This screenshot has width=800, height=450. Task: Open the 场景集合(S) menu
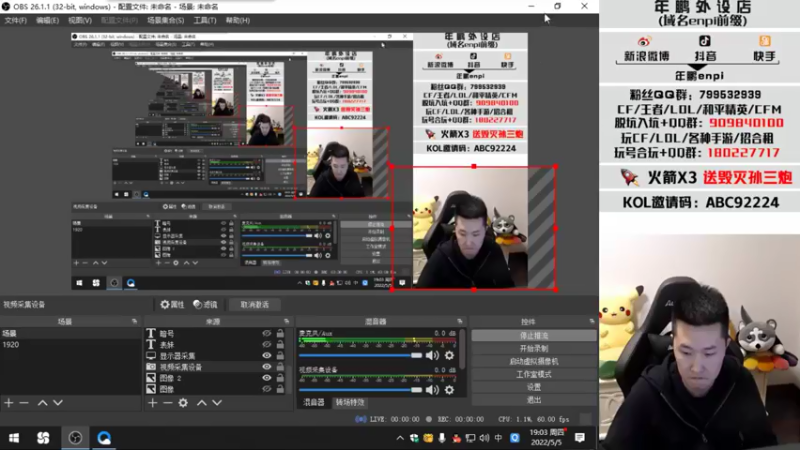click(x=165, y=20)
